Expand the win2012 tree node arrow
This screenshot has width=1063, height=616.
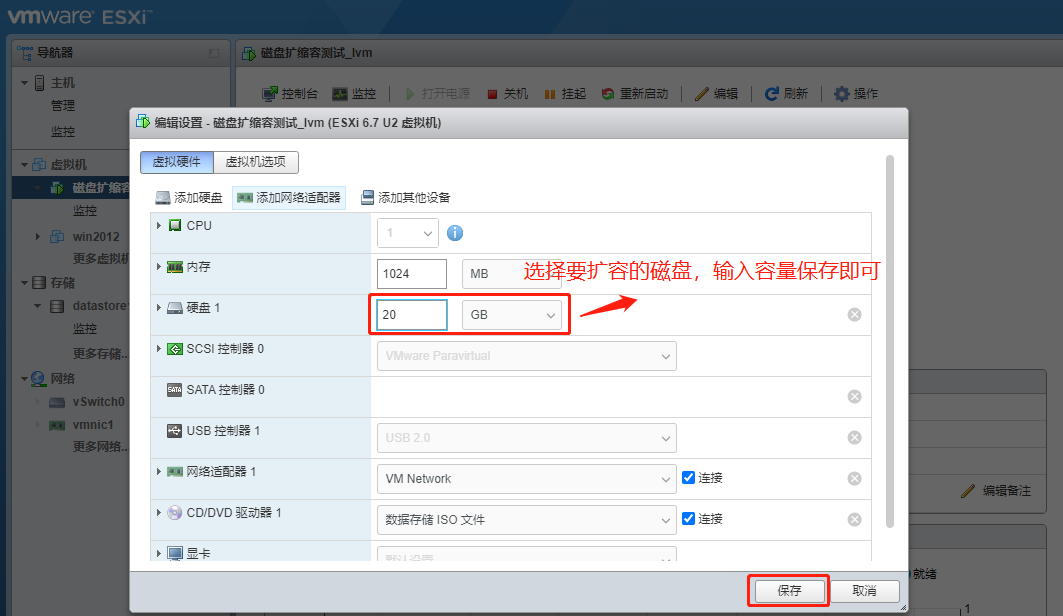(38, 237)
